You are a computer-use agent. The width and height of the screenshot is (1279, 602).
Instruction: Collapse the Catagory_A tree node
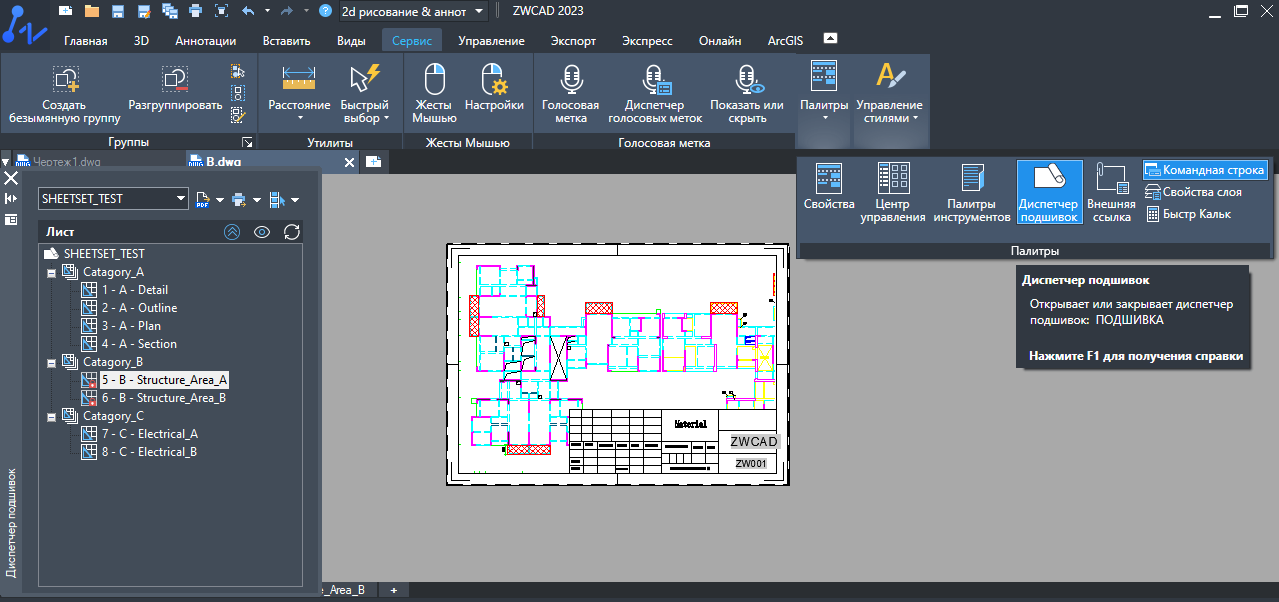point(51,273)
